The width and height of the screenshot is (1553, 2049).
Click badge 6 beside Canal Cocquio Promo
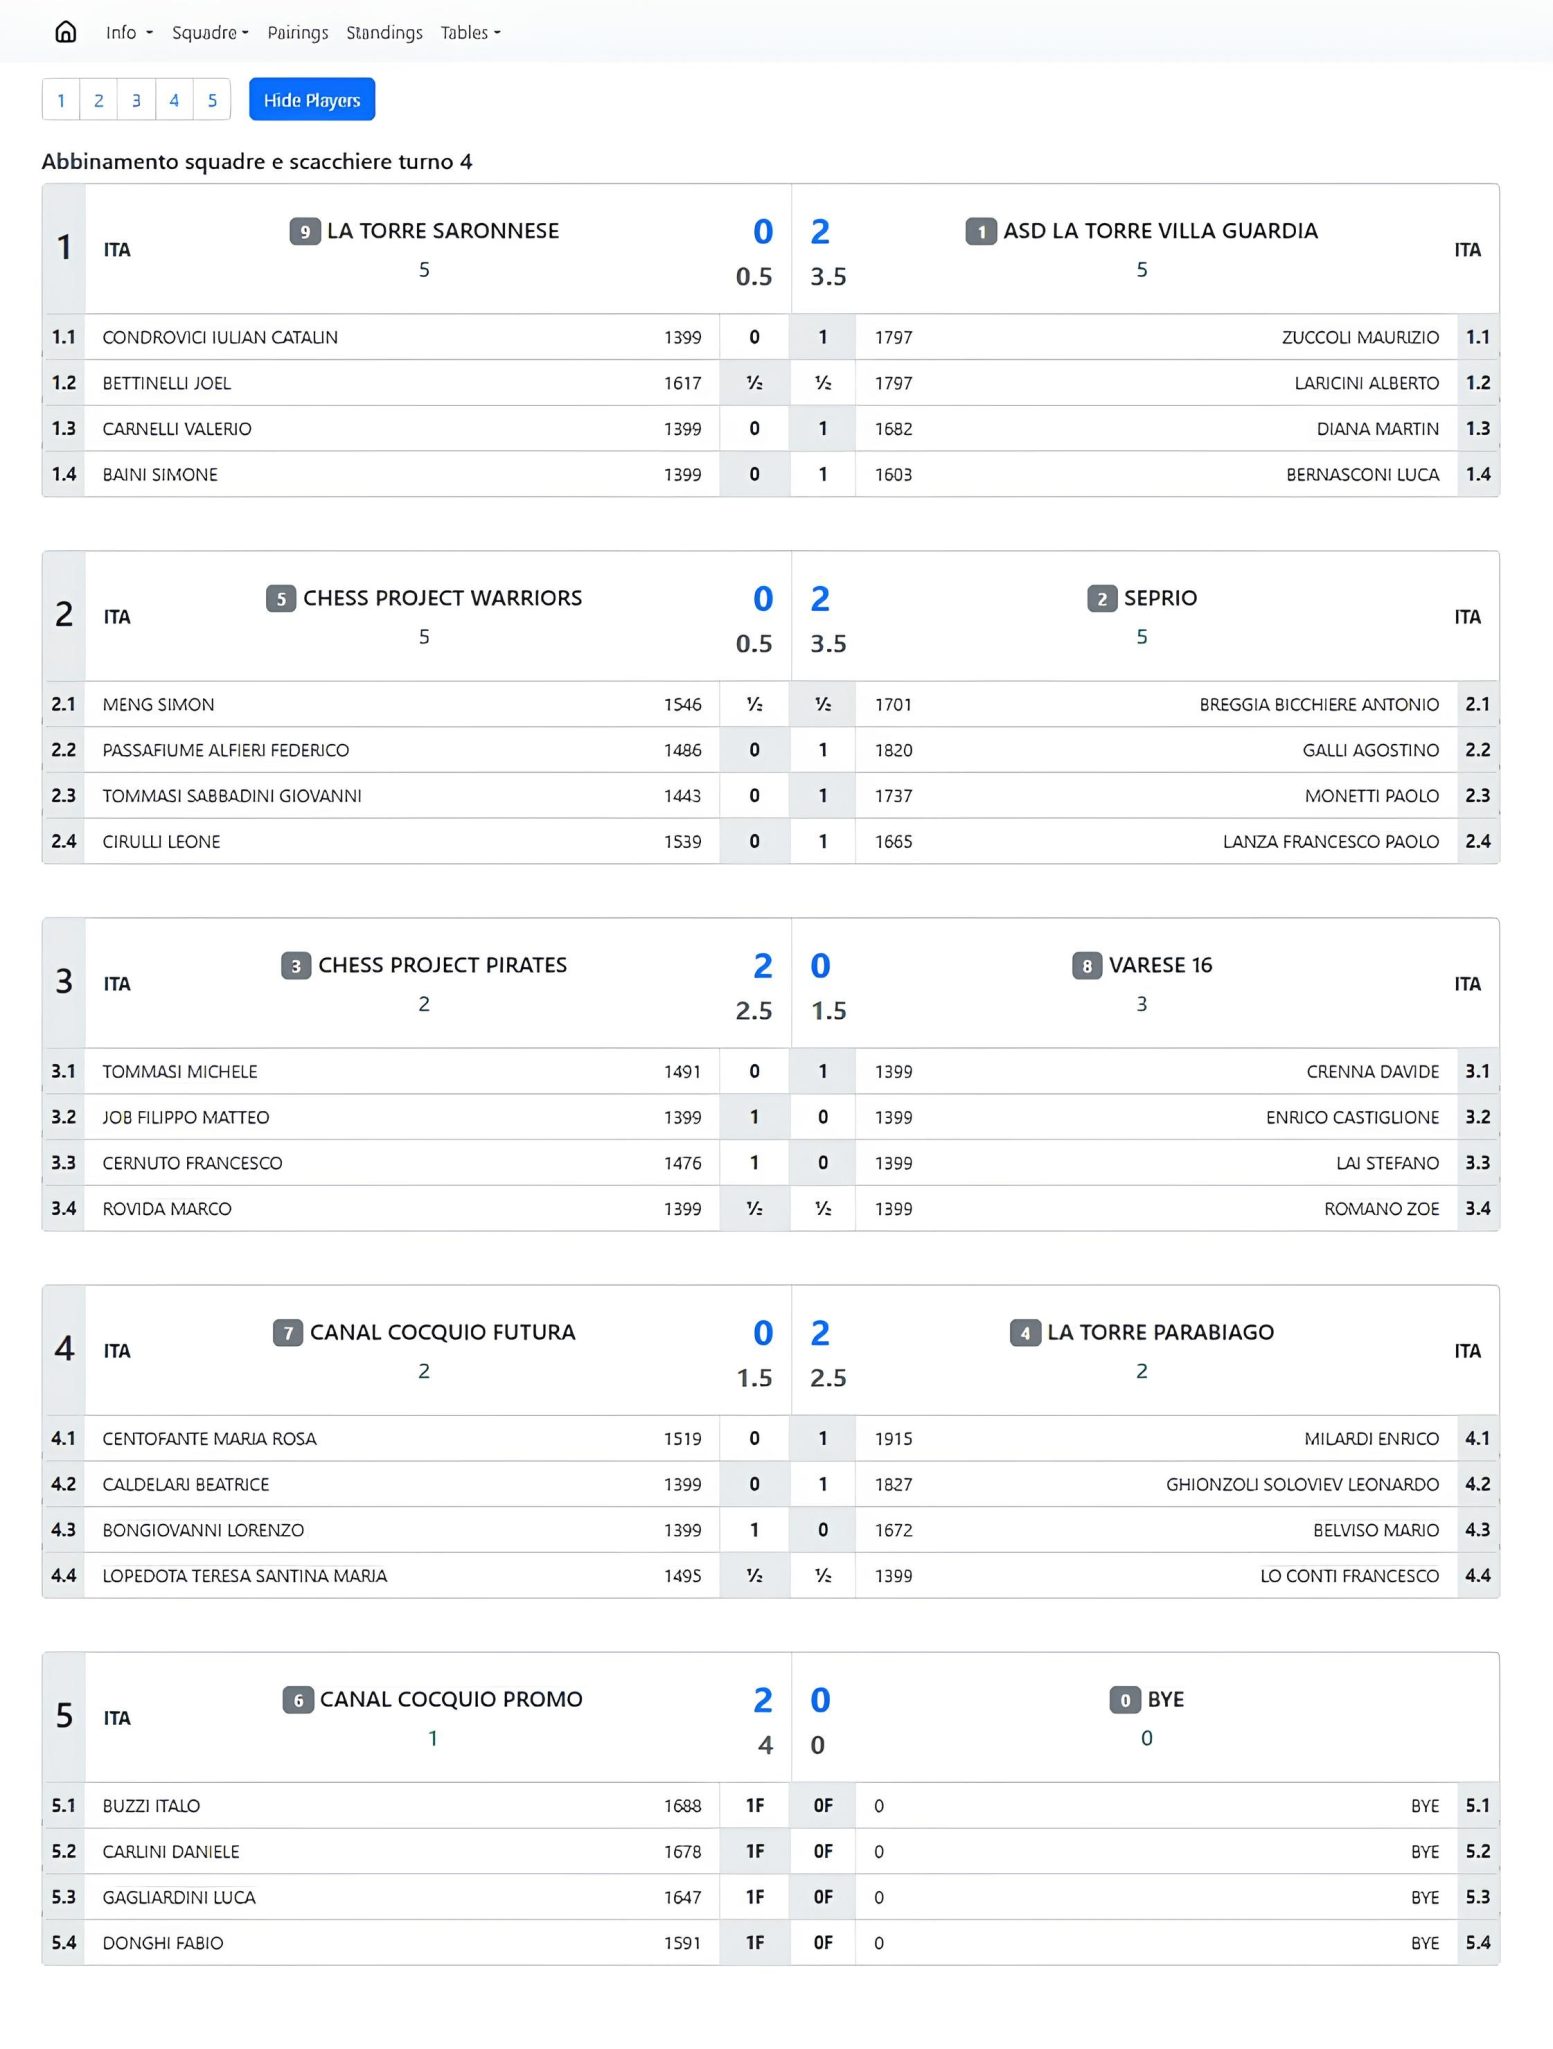(x=296, y=1699)
